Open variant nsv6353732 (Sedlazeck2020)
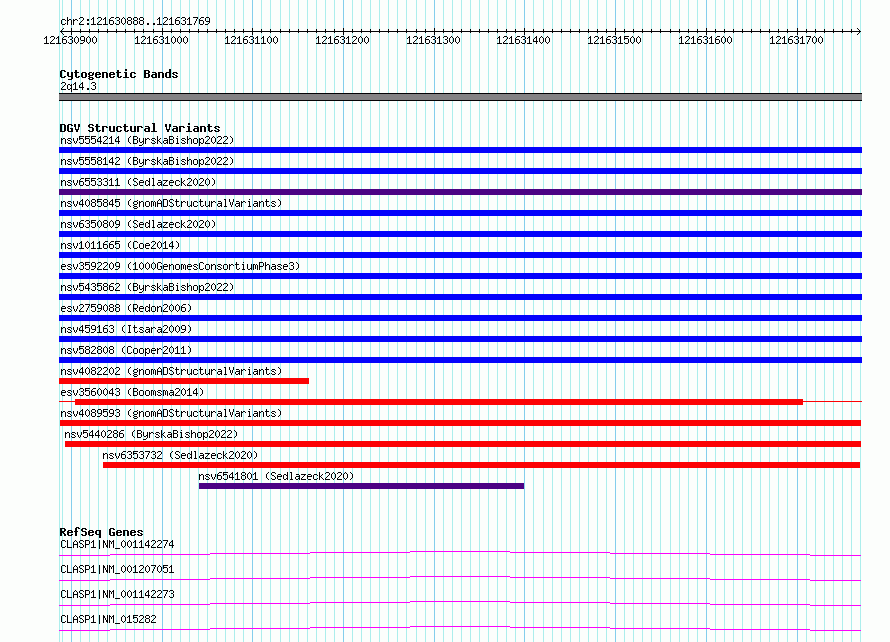The height and width of the screenshot is (642, 890). pyautogui.click(x=180, y=455)
